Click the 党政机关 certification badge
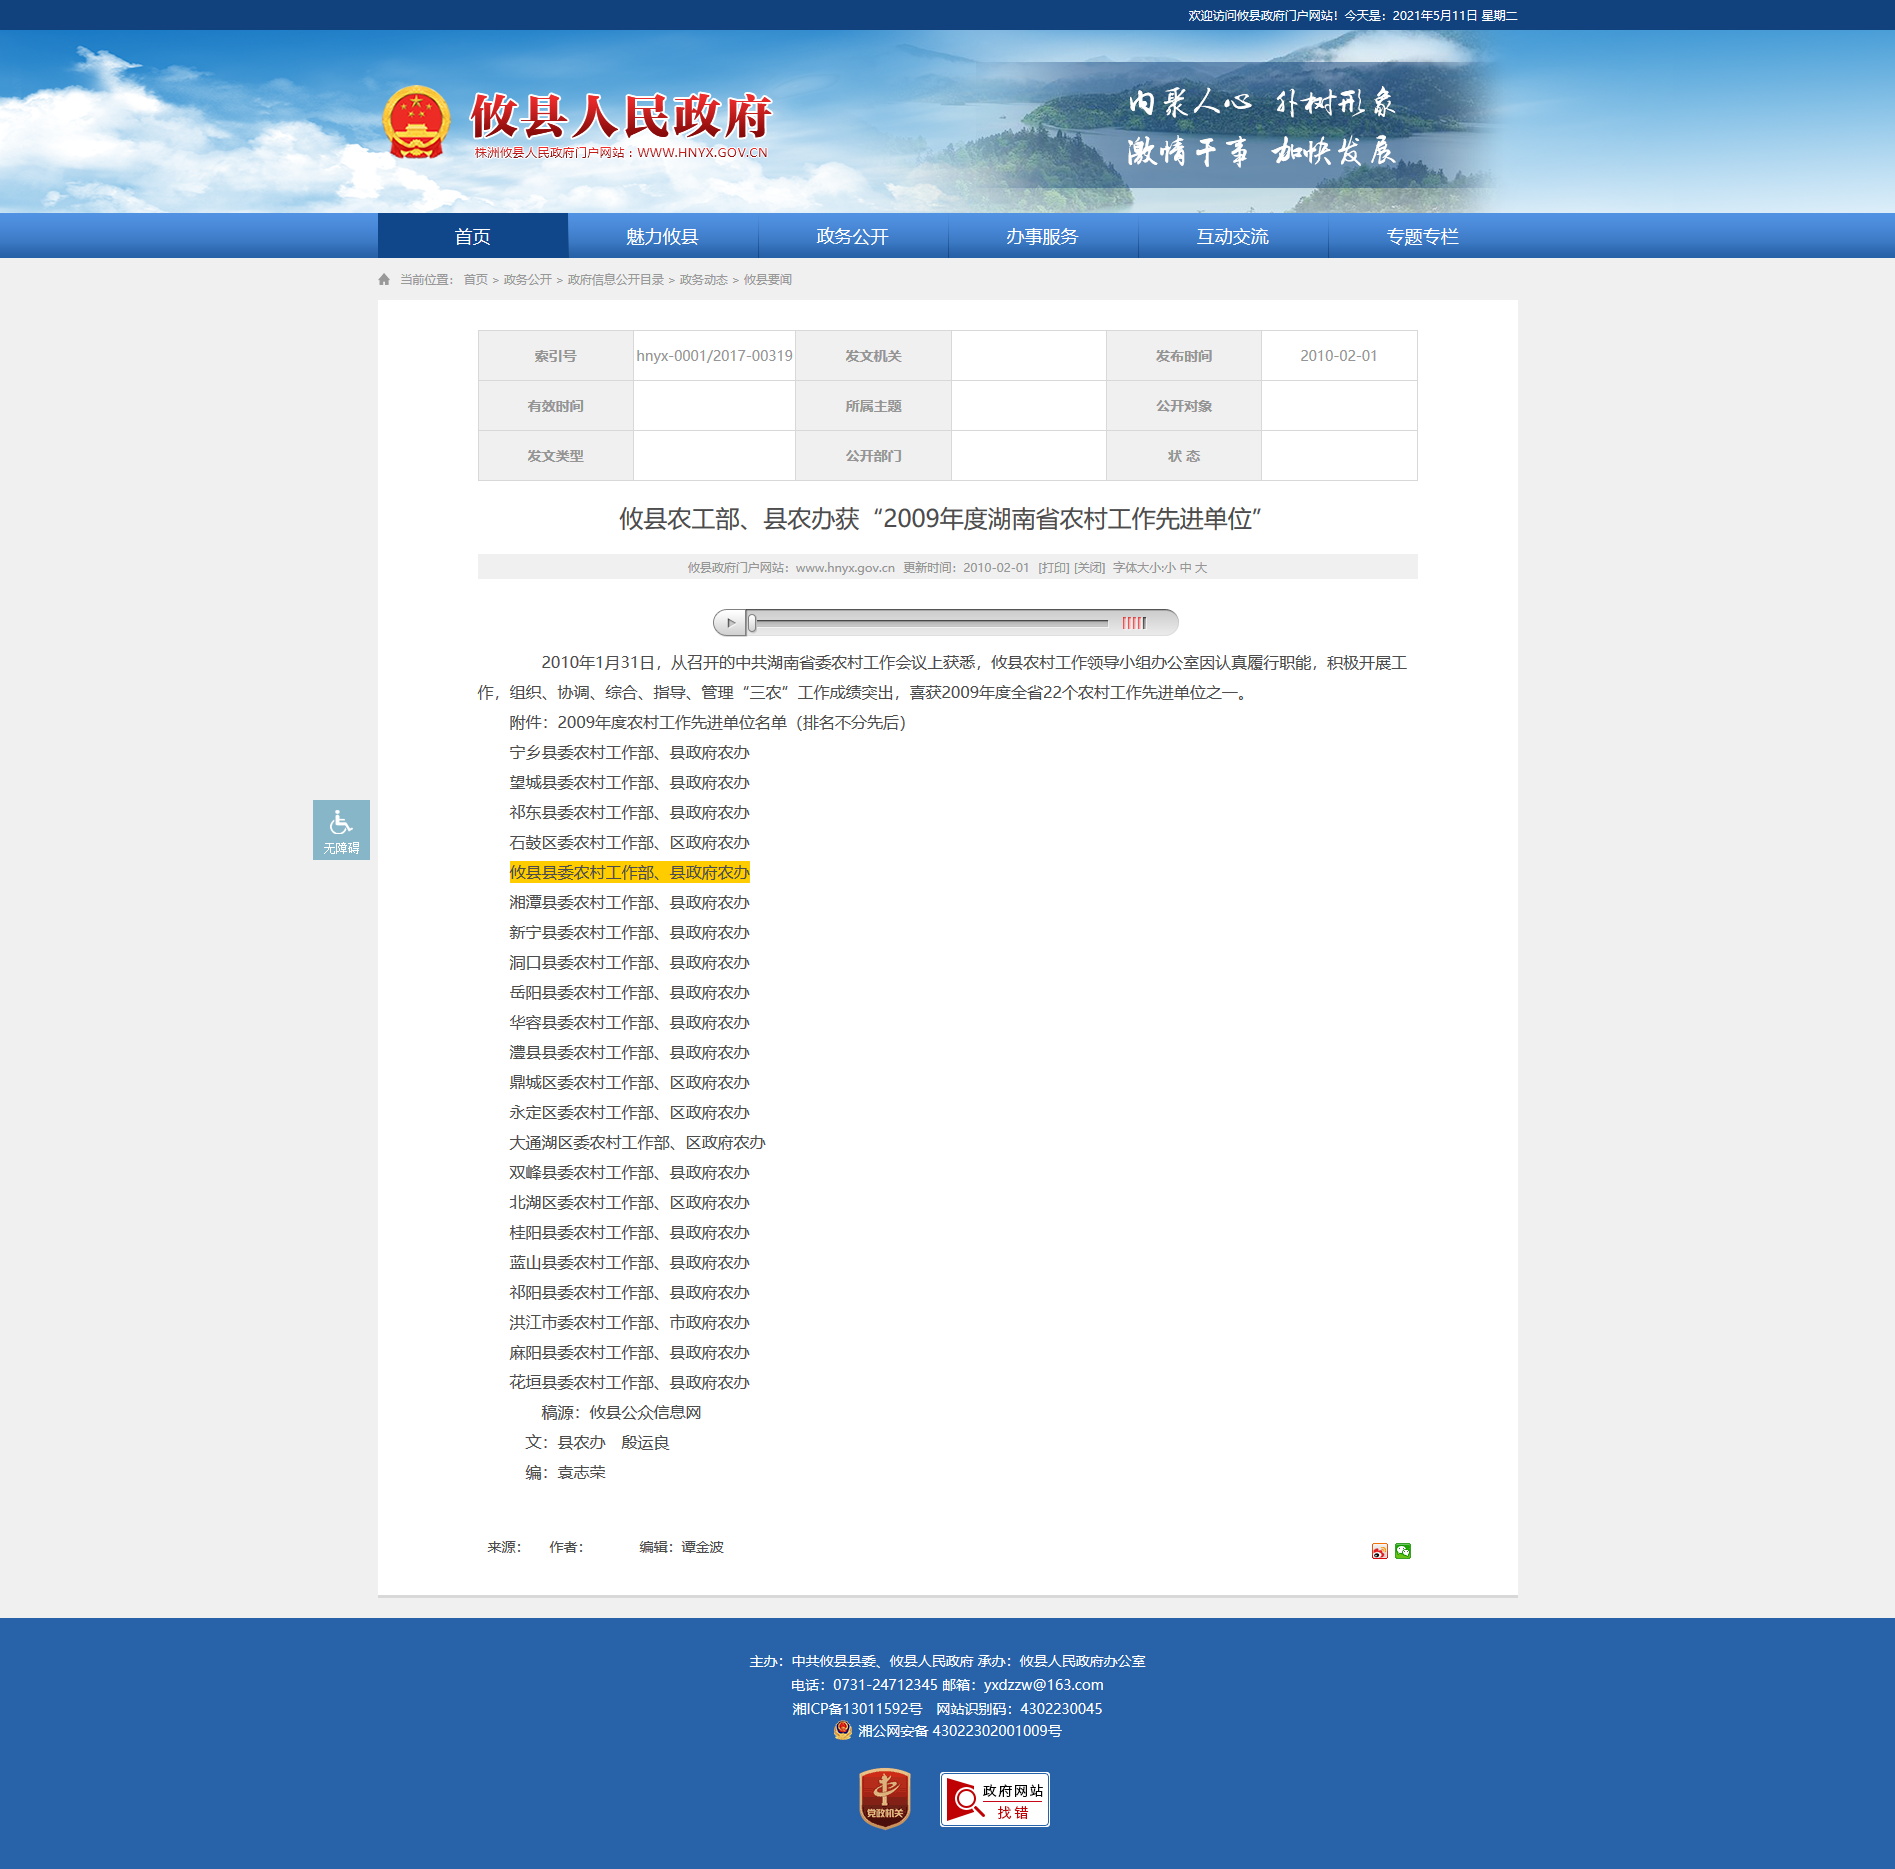Viewport: 1895px width, 1869px height. pos(885,1798)
